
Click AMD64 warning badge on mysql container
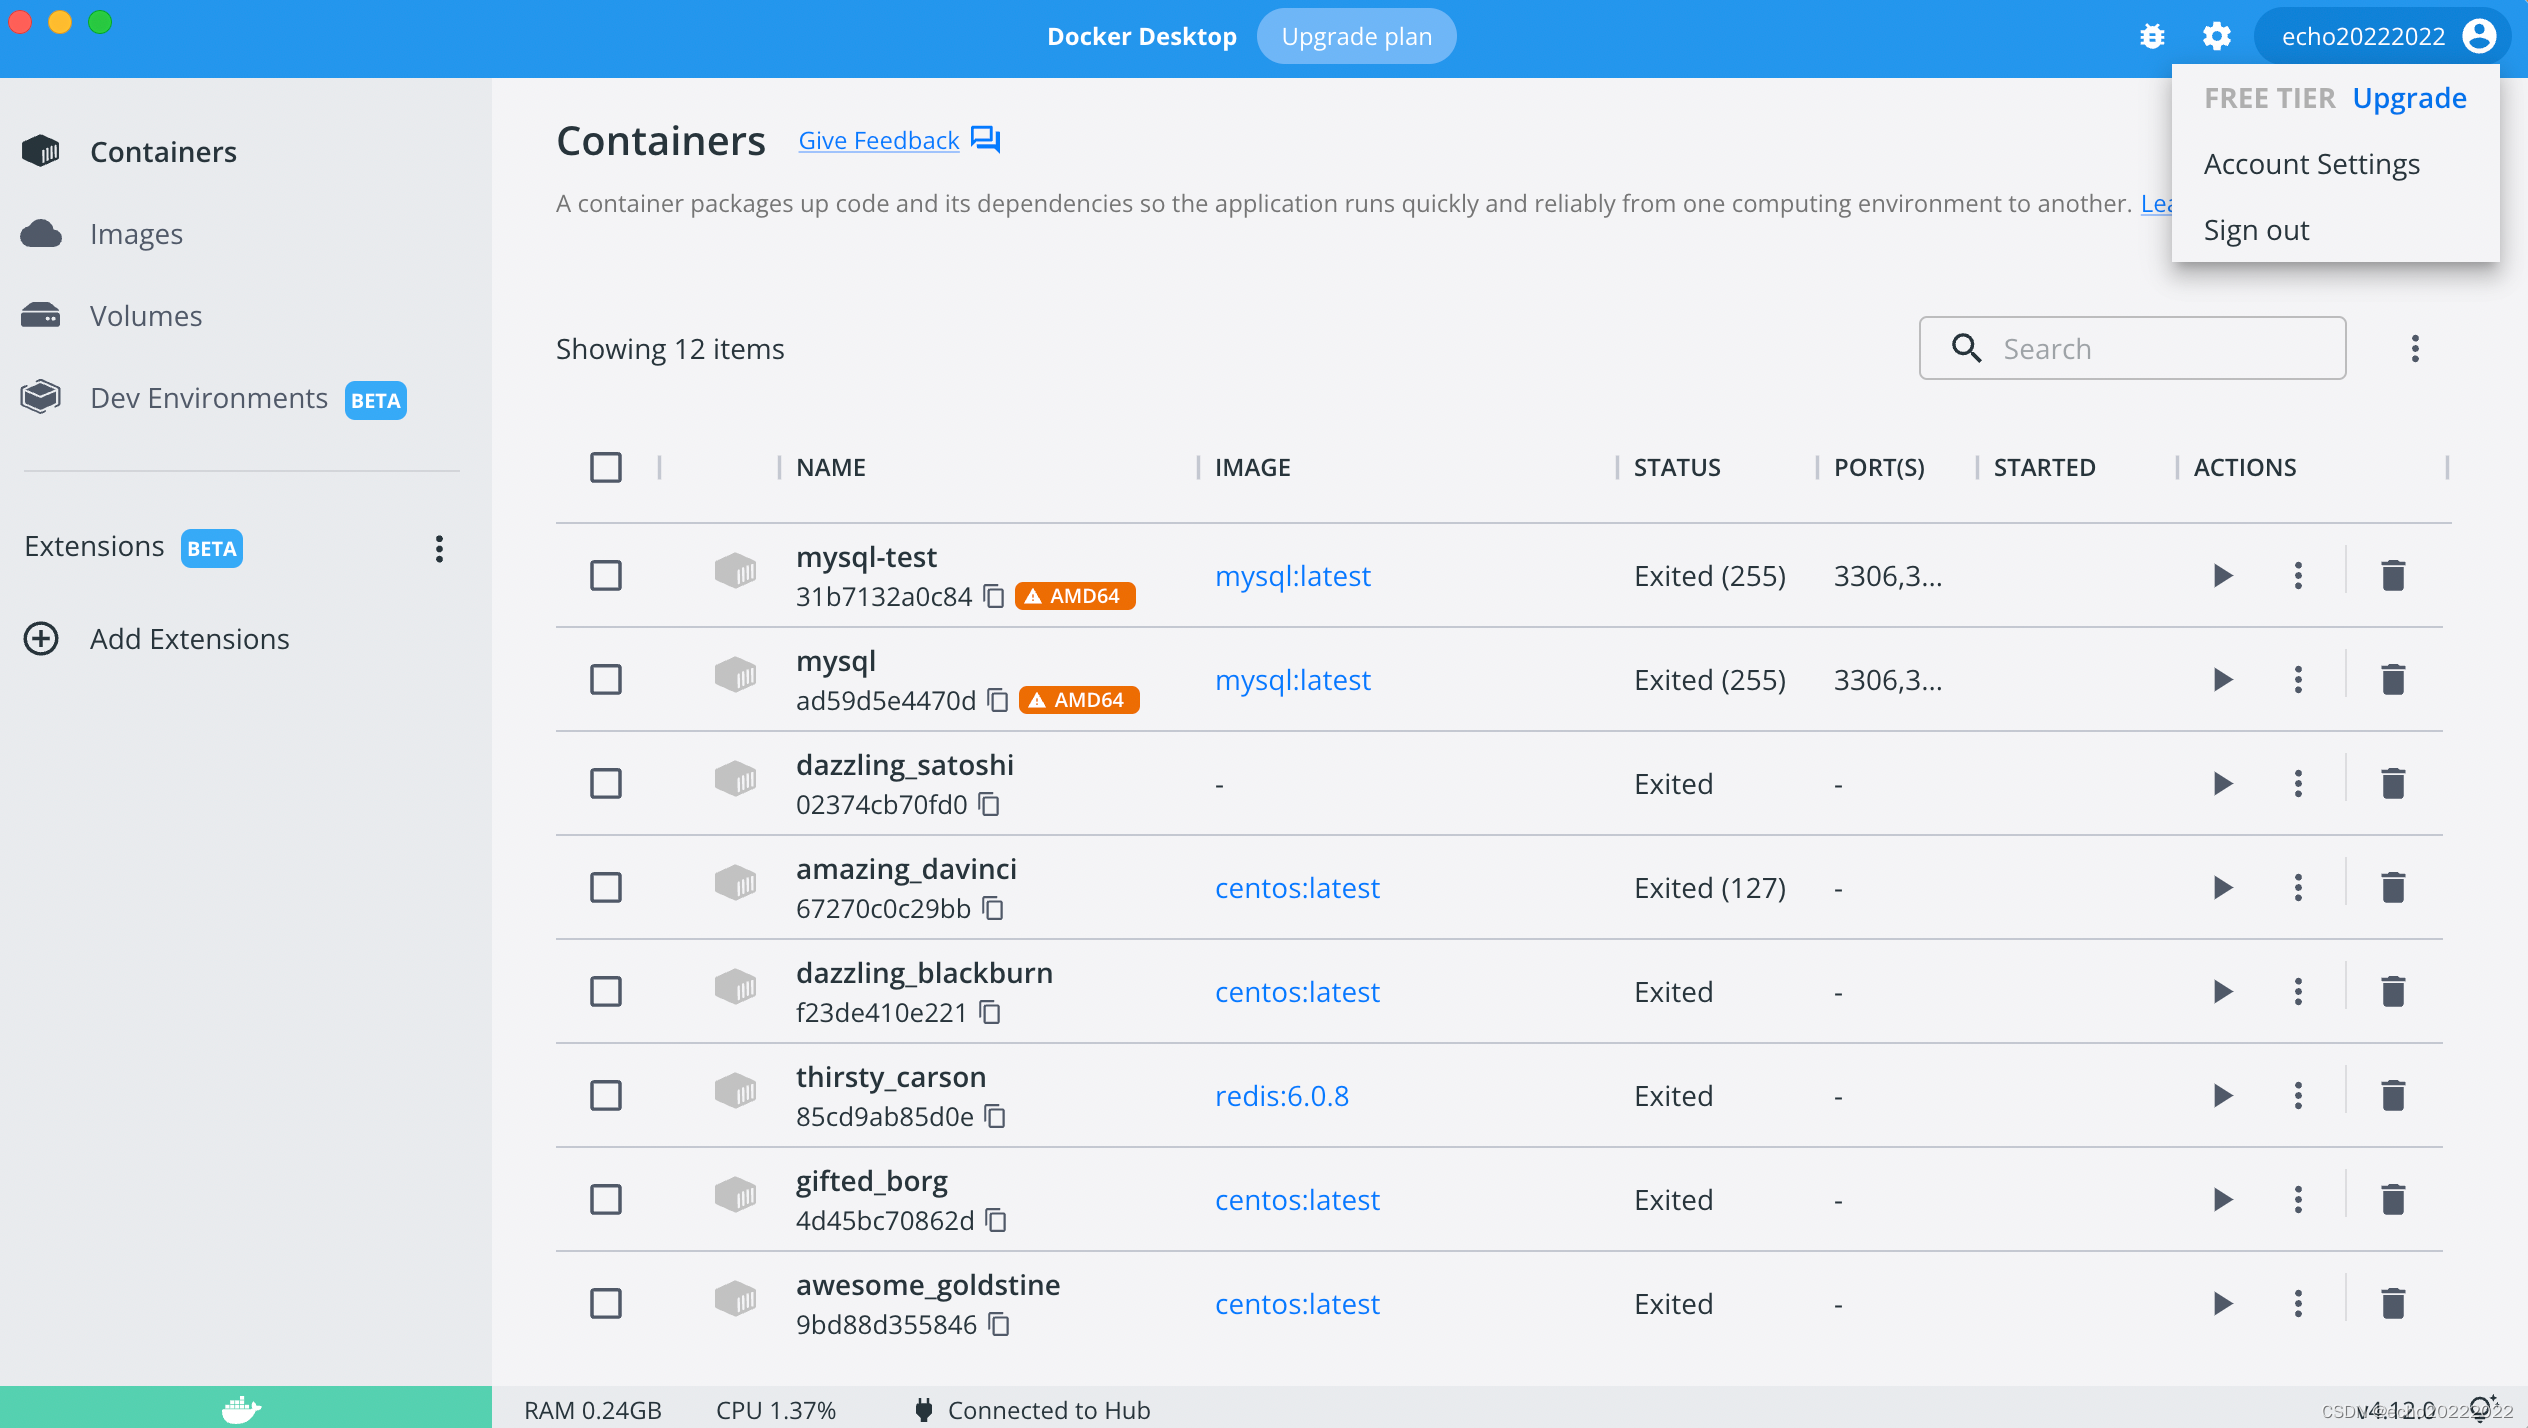(x=1079, y=701)
